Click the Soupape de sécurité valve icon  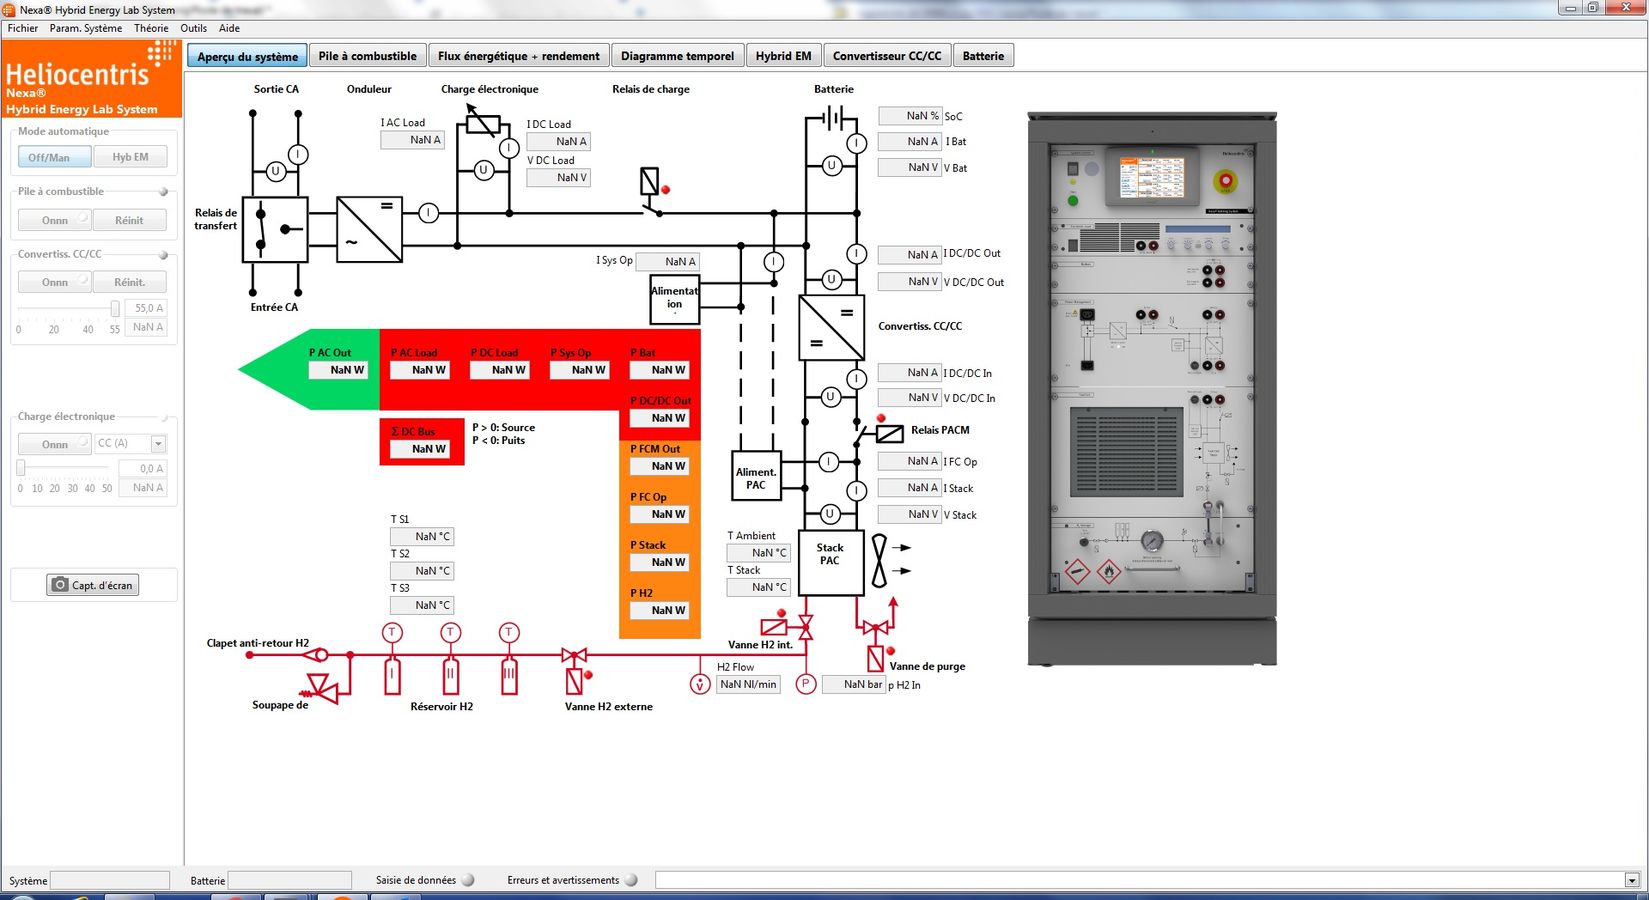[x=321, y=686]
